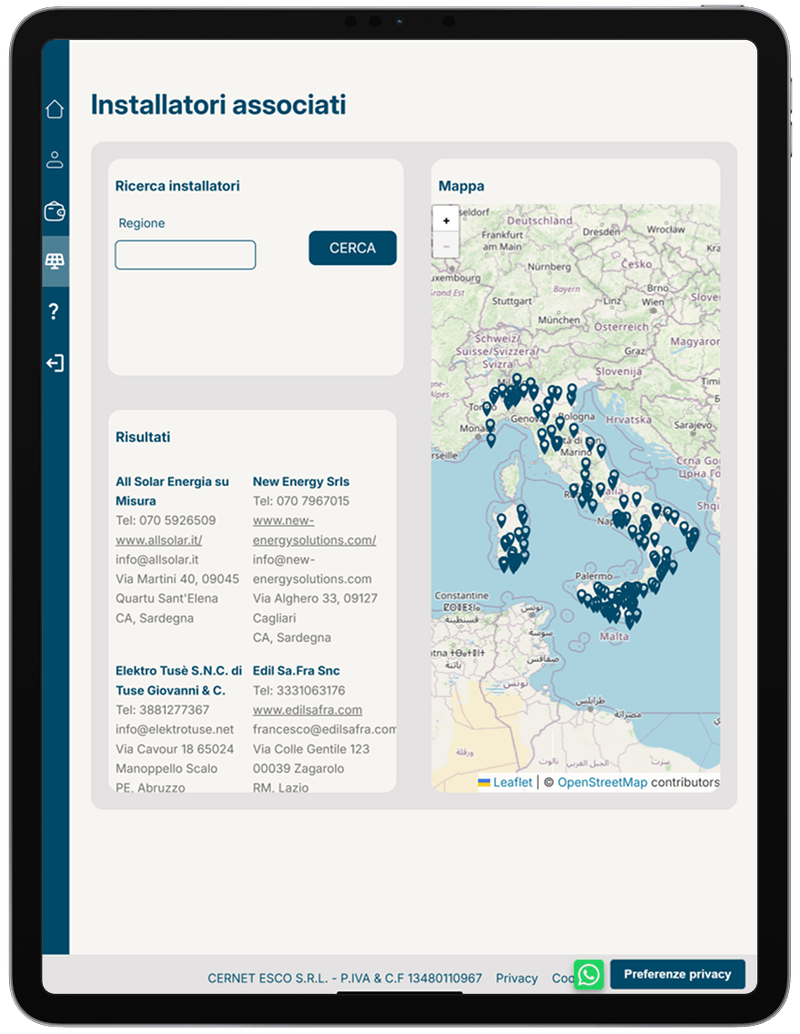The image size is (800, 1034).
Task: Open the question mark help icon
Action: point(55,312)
